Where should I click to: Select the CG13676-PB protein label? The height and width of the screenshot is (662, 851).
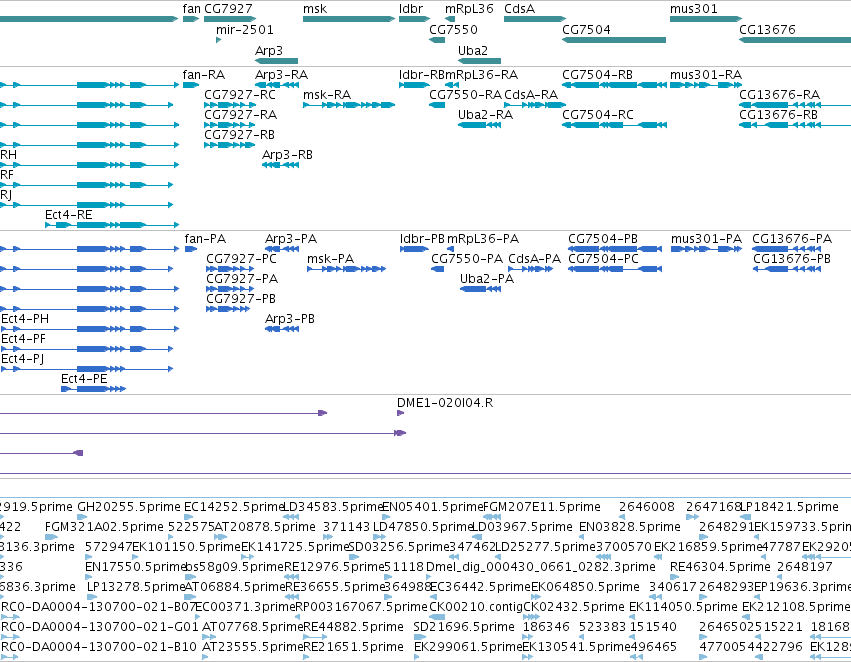pos(792,259)
